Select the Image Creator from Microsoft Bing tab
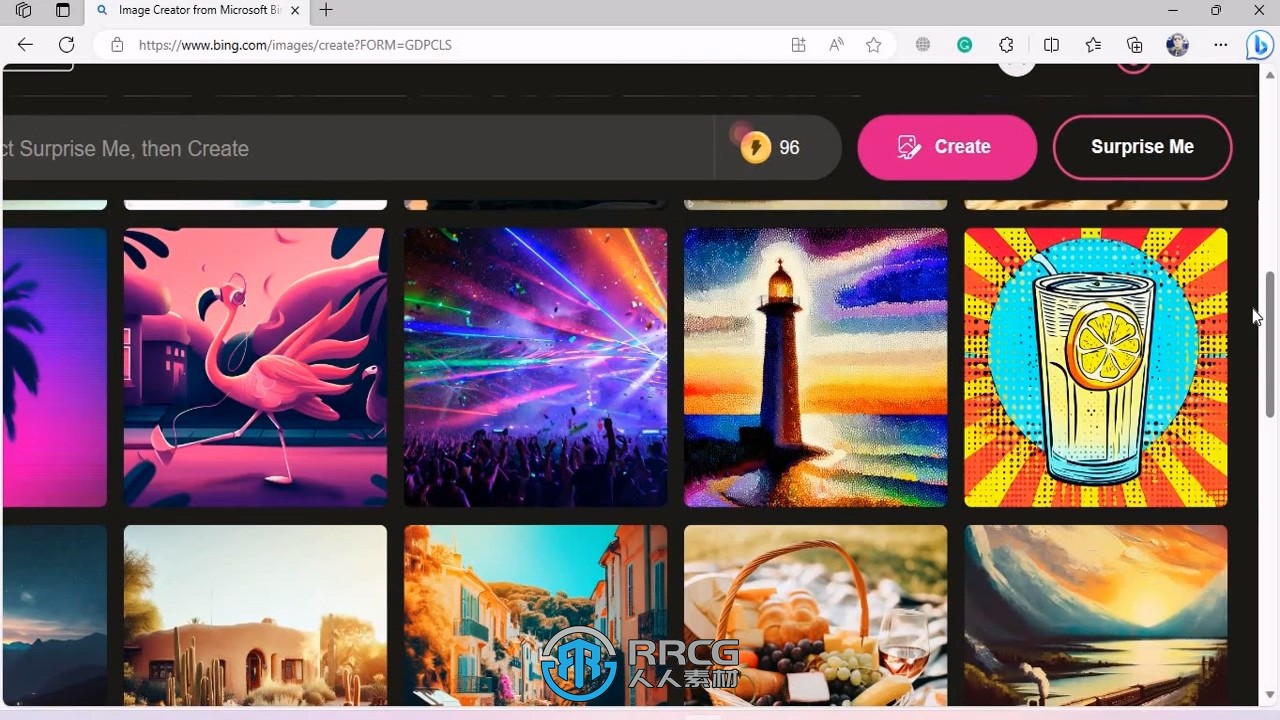This screenshot has width=1280, height=720. 198,11
